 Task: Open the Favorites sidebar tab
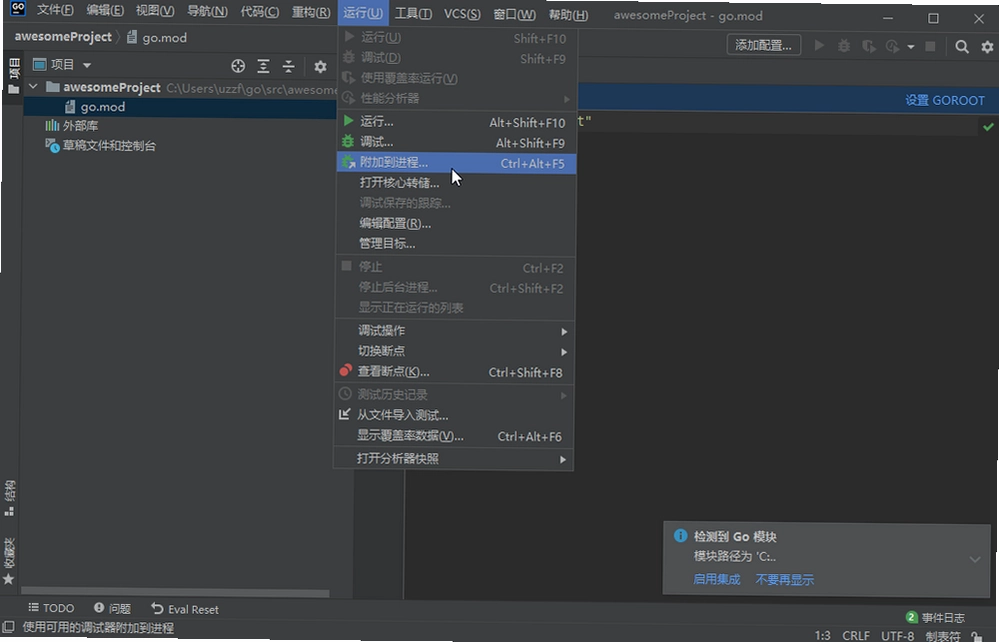[8, 561]
